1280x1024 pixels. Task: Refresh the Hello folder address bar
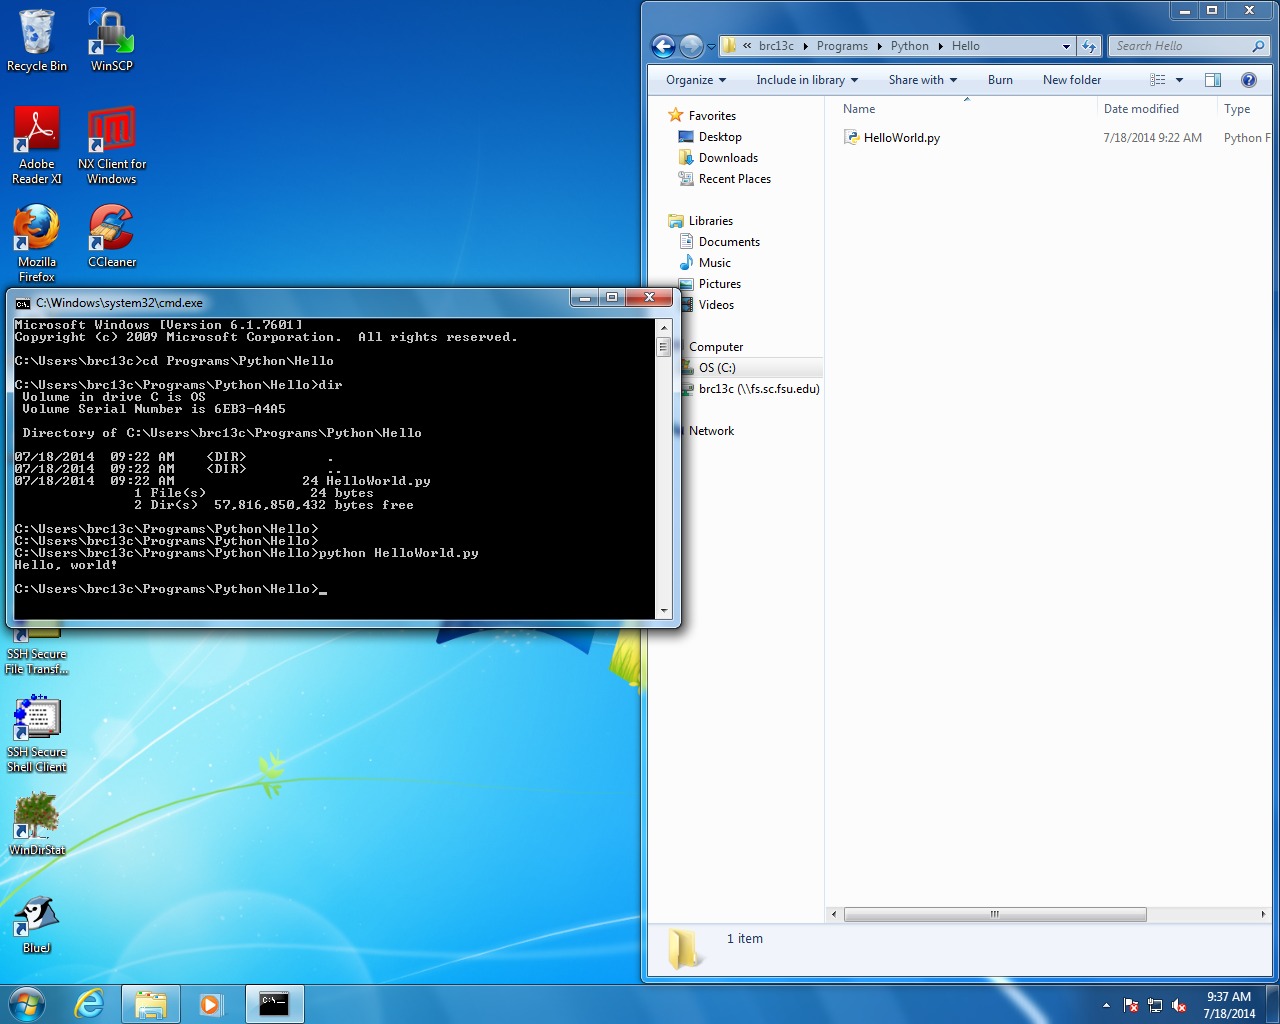pyautogui.click(x=1089, y=46)
